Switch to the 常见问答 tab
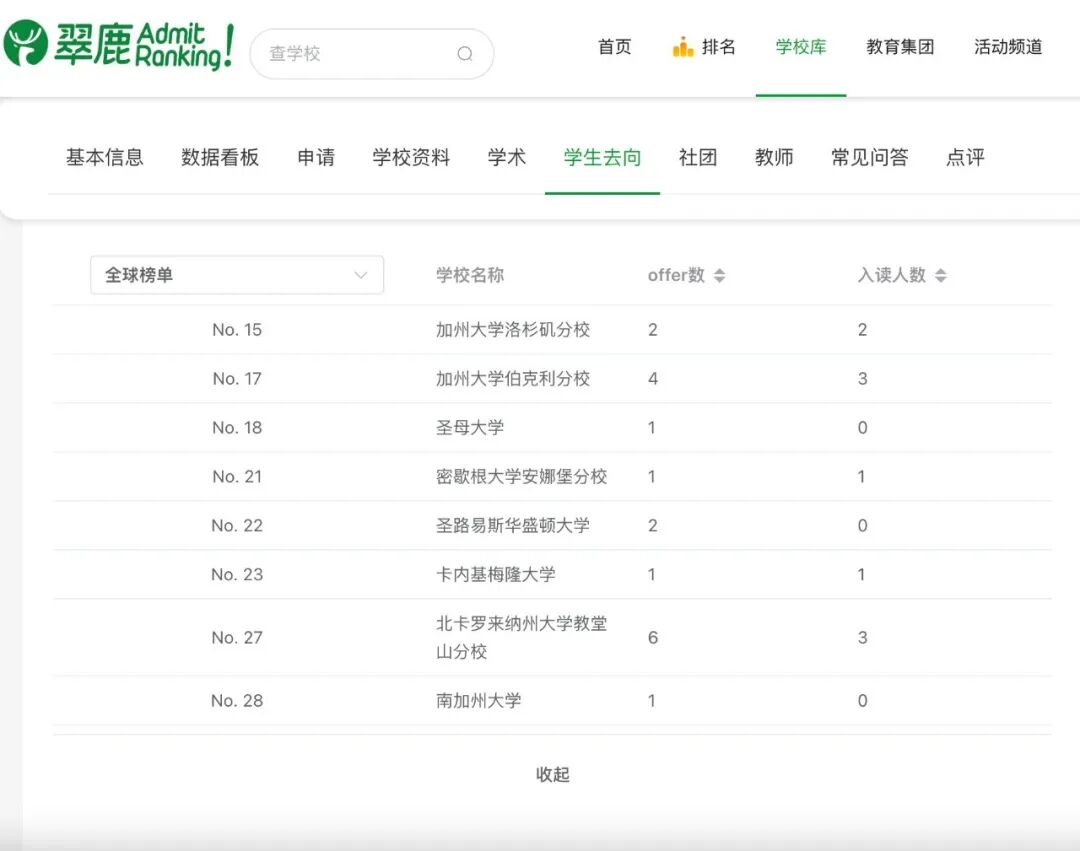Screen dimensions: 1080x851 click(870, 157)
